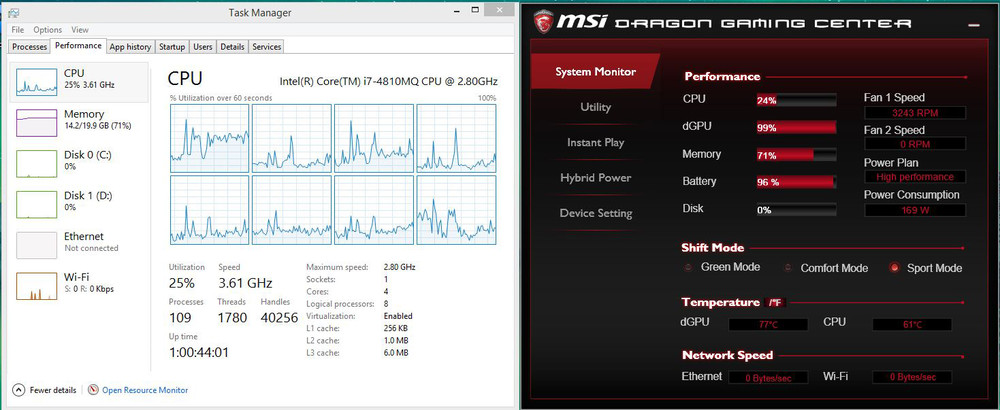Select Sport Mode shift option
Screen dimensions: 1000x410
[x=895, y=268]
